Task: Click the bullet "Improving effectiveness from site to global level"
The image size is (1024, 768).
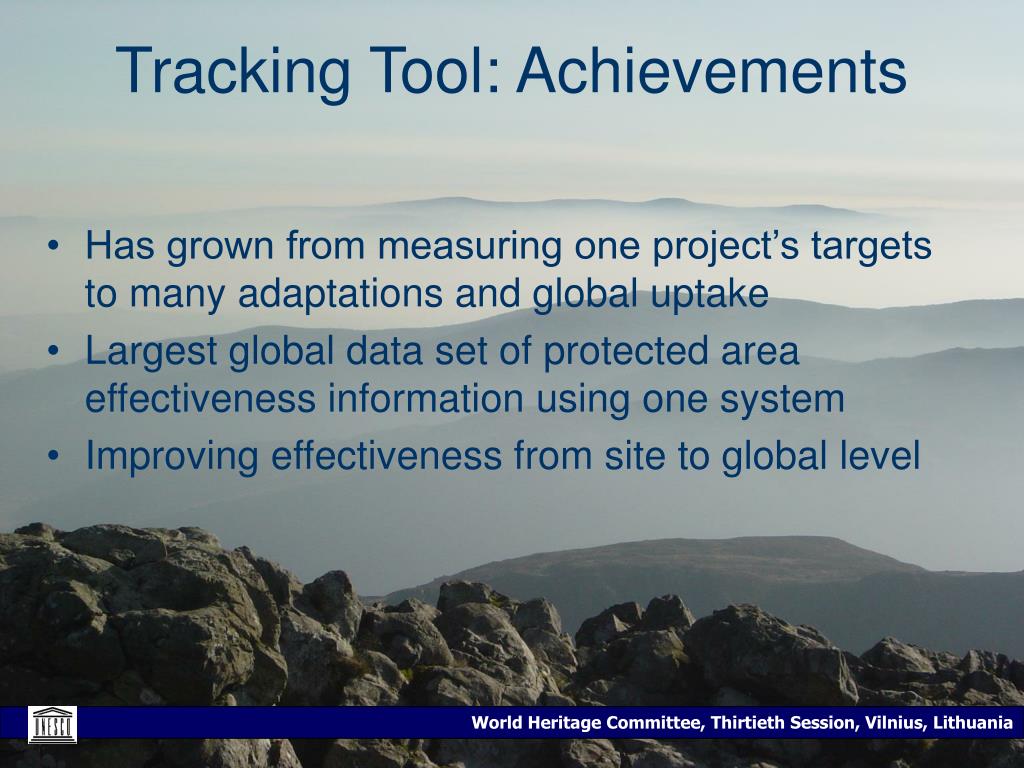Action: [x=503, y=455]
